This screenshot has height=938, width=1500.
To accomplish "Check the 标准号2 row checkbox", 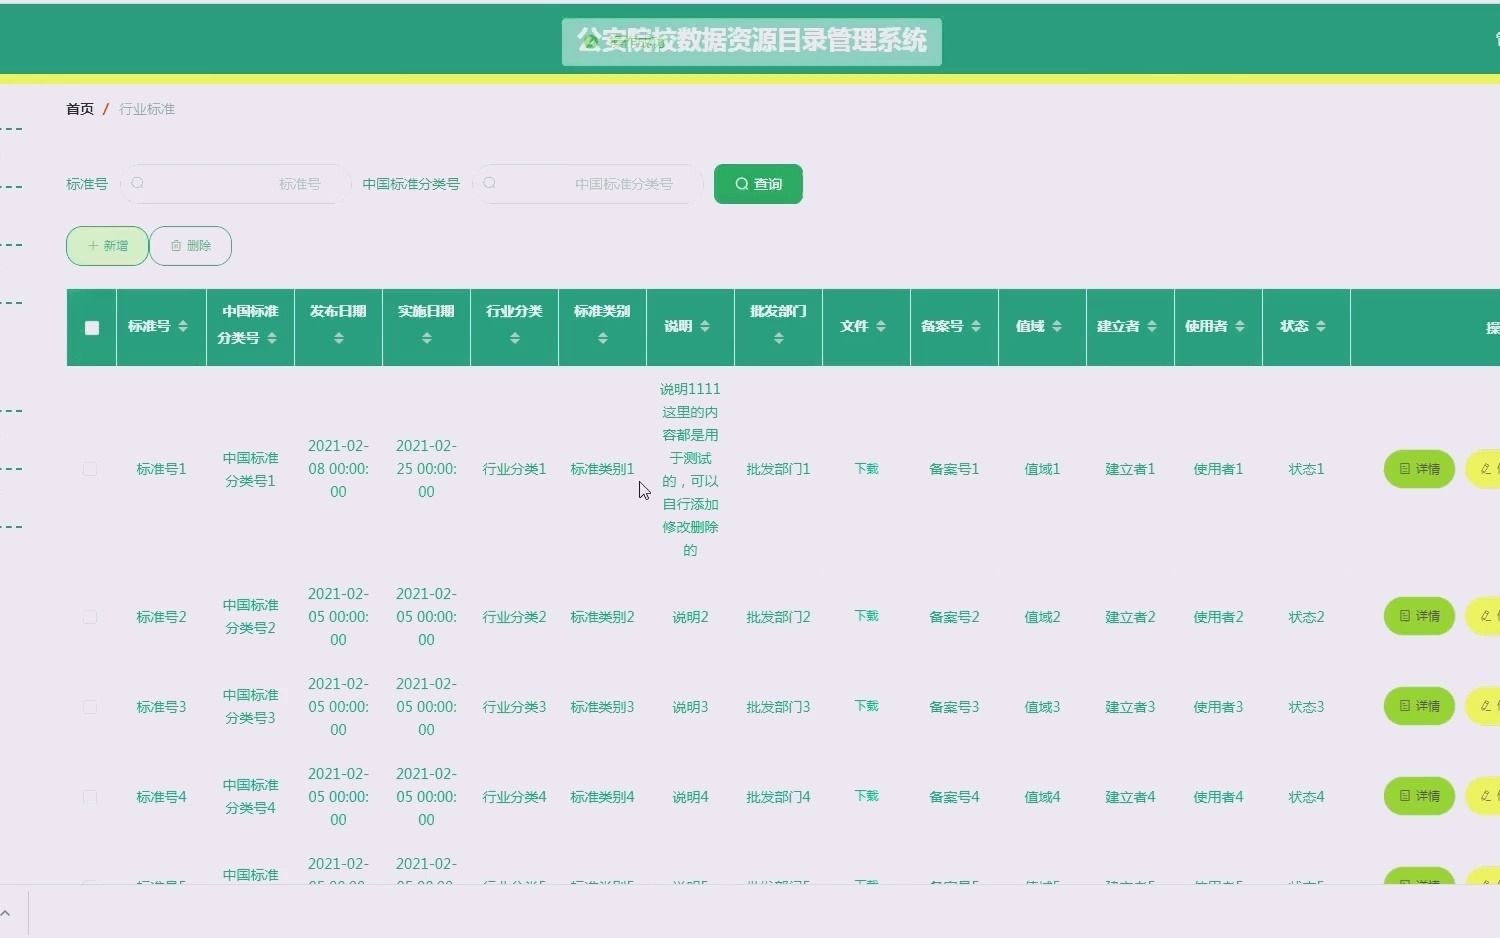I will [x=90, y=617].
